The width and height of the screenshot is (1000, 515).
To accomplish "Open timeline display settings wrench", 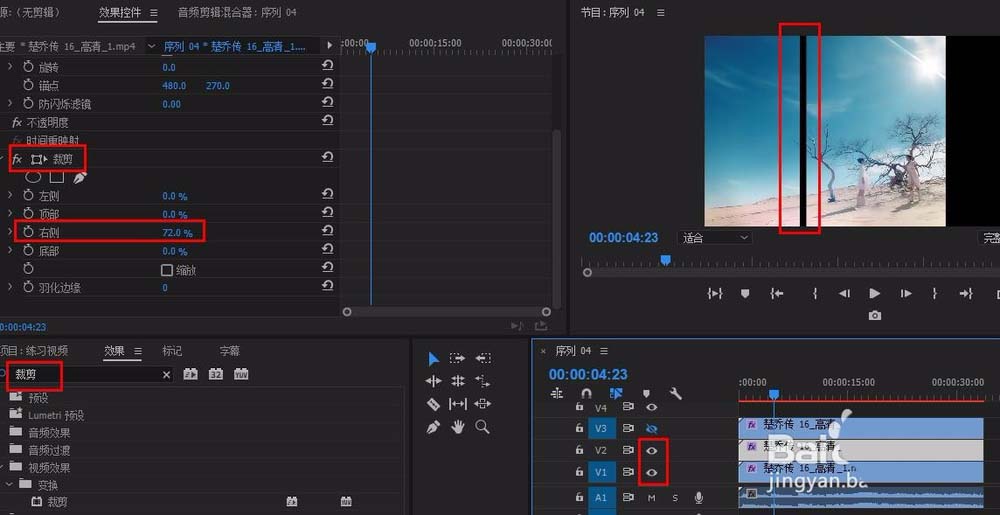I will tap(675, 394).
